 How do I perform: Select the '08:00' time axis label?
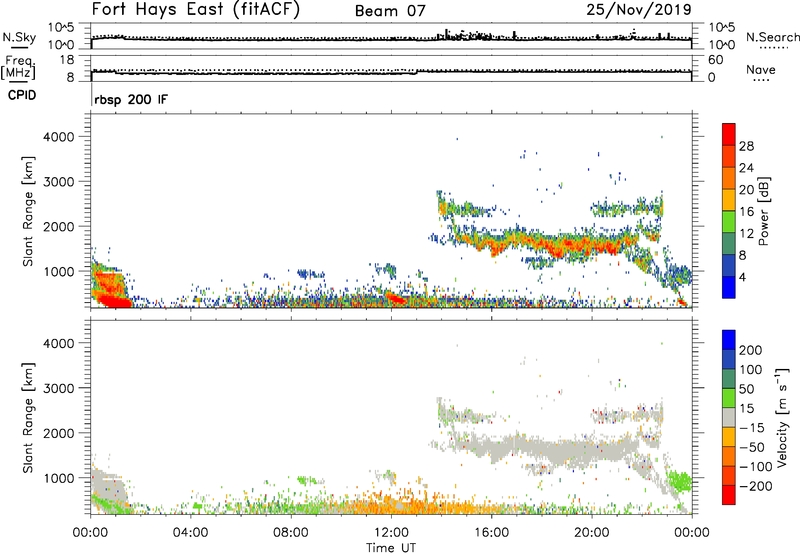point(291,533)
